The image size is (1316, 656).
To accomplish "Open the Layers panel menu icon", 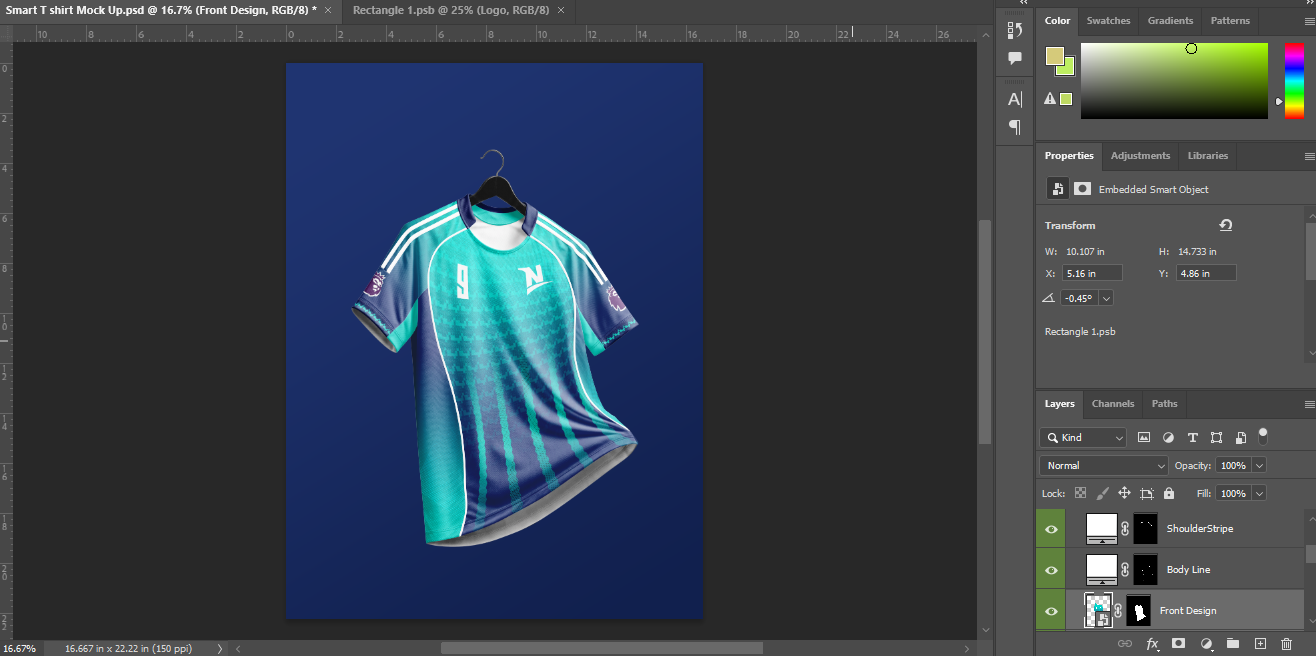I will coord(1309,404).
